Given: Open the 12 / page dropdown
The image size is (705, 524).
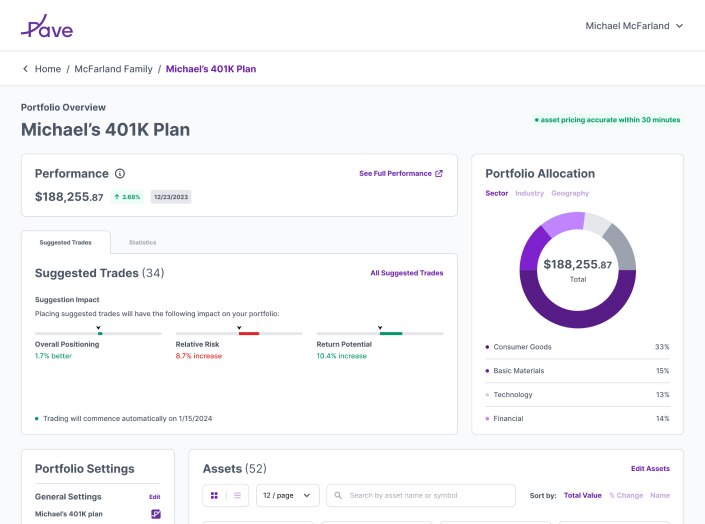Looking at the screenshot, I should pos(288,495).
